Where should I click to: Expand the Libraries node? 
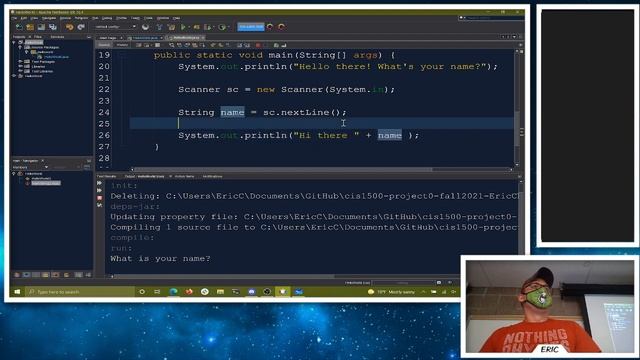click(20, 66)
